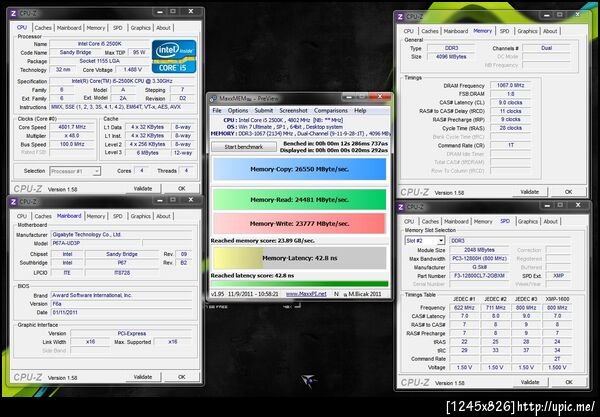Click the MaxxMEM title bar application icon
Image resolution: width=600 pixels, height=417 pixels.
pyautogui.click(x=213, y=99)
